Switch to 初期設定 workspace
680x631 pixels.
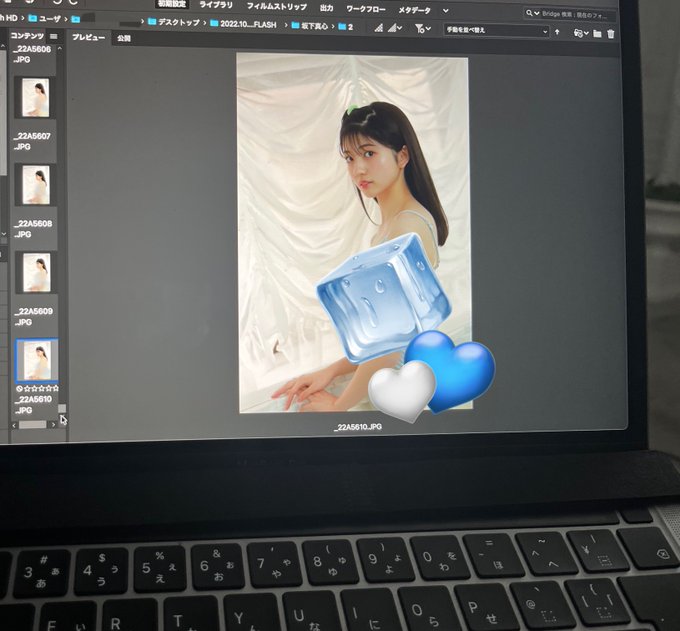pyautogui.click(x=172, y=3)
